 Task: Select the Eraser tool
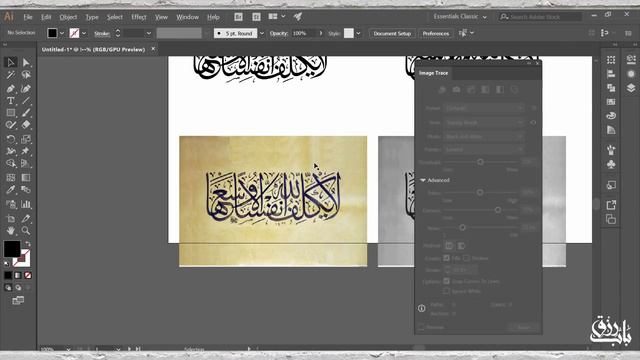pos(26,125)
